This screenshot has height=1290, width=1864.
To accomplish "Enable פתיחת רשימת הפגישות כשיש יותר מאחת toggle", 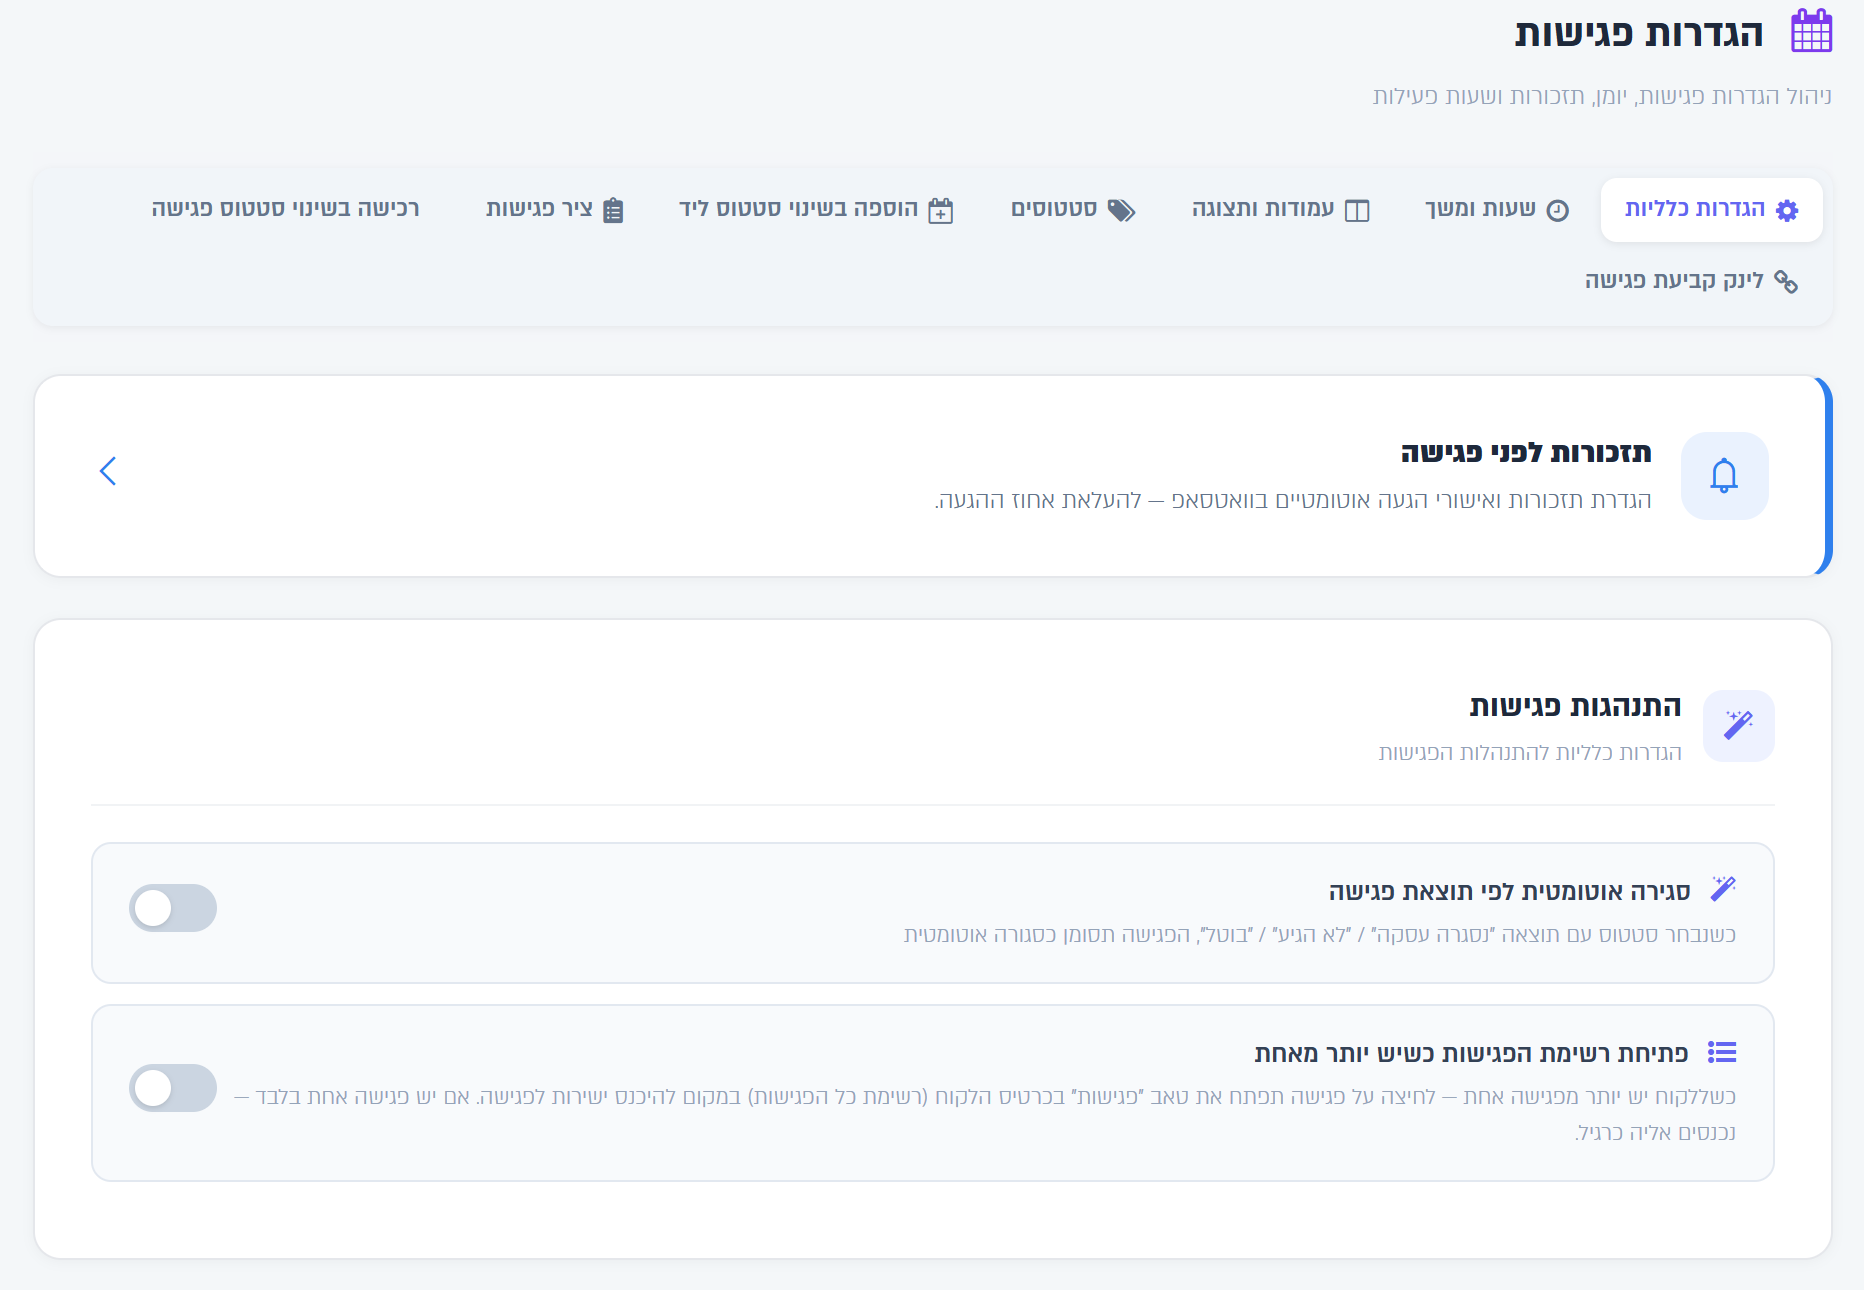I will [x=173, y=1088].
